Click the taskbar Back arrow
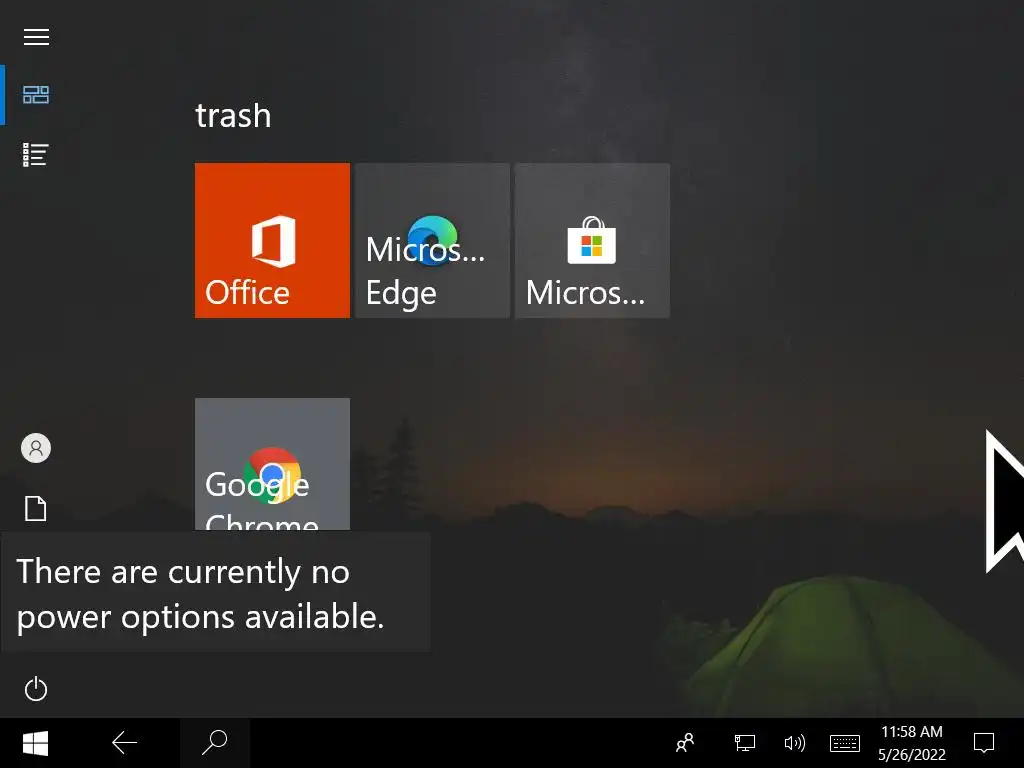 point(124,743)
